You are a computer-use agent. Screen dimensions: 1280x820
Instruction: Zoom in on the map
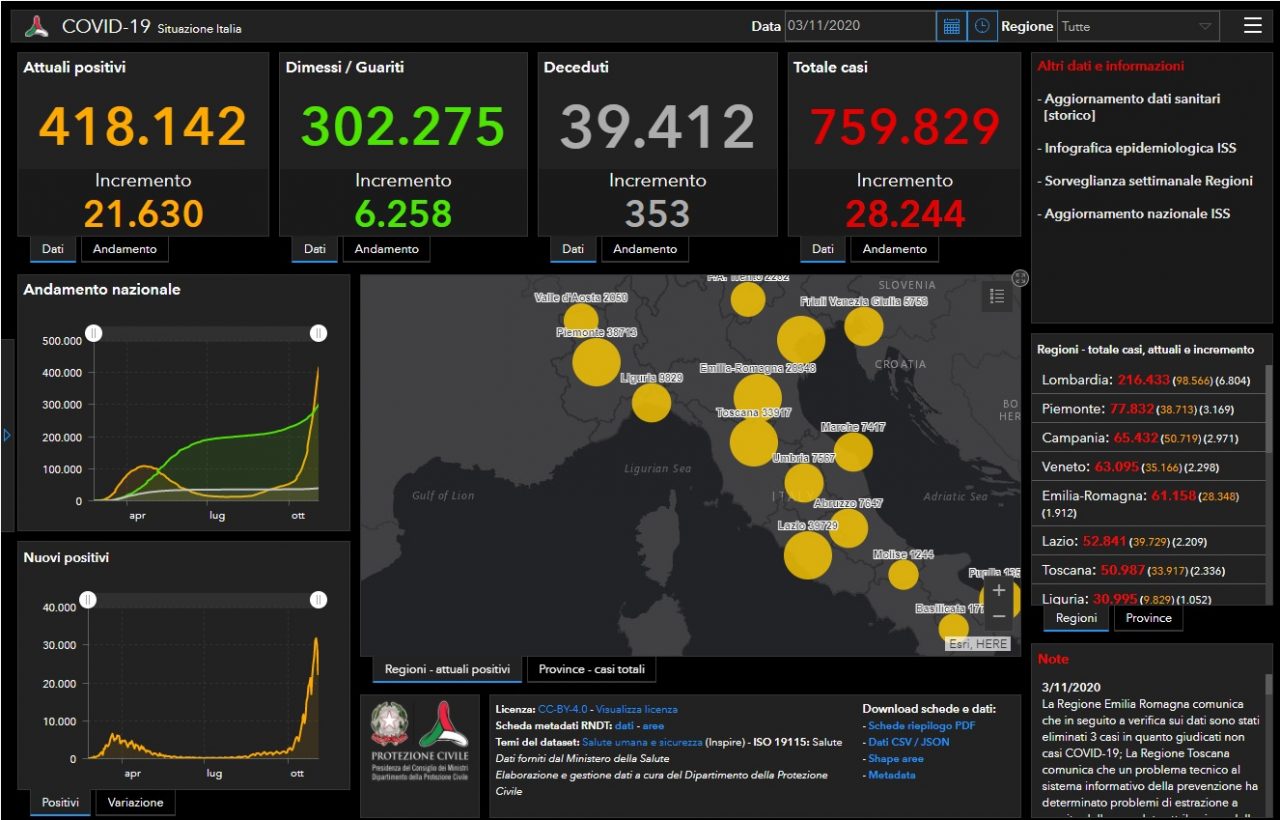click(x=999, y=591)
